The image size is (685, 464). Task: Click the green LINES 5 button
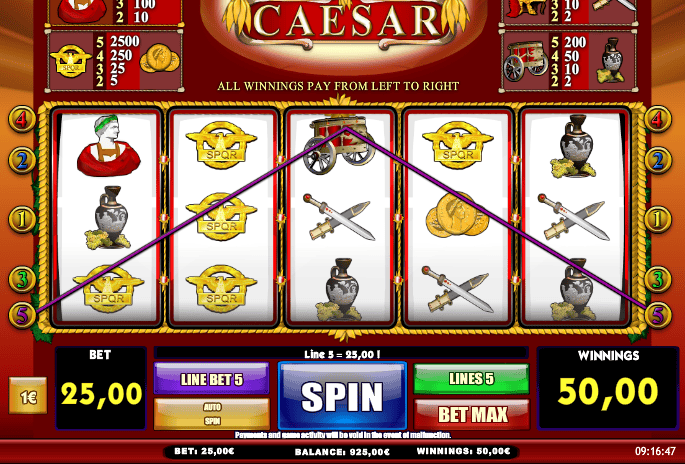(471, 378)
